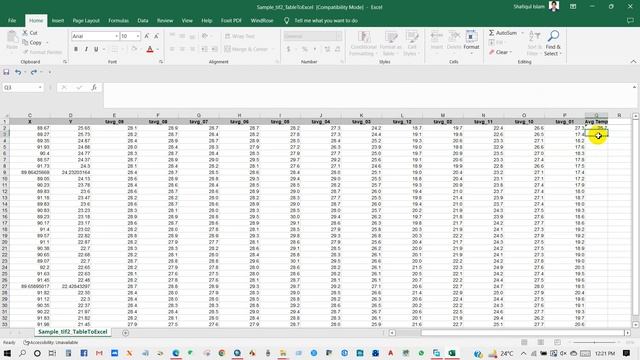Open the Font group dialog launcher
The width and height of the screenshot is (640, 360).
click(x=161, y=62)
